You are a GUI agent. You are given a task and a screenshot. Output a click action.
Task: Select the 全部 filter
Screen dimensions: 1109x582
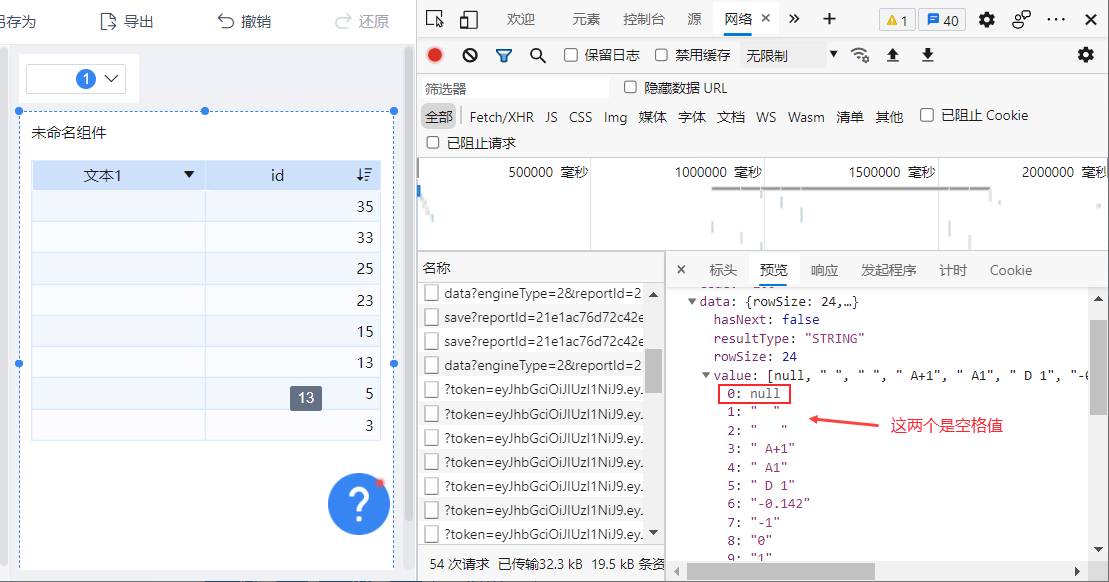tap(439, 117)
